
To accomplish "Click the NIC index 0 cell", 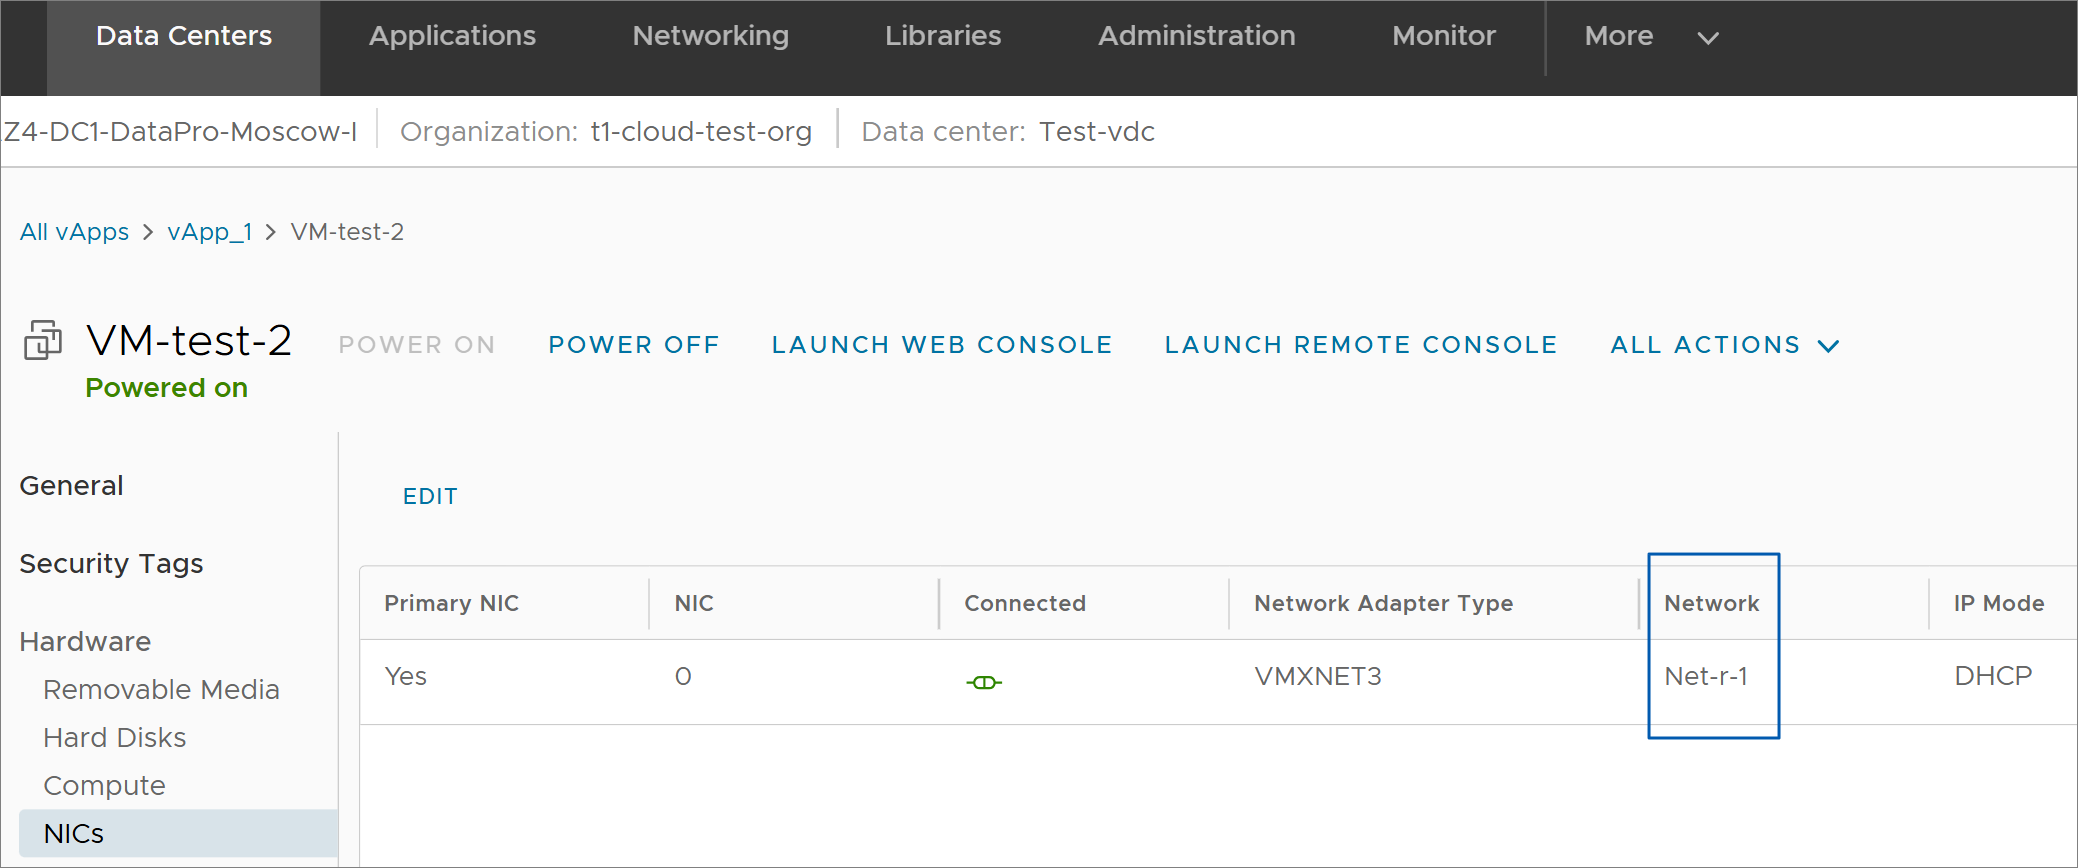I will (683, 677).
